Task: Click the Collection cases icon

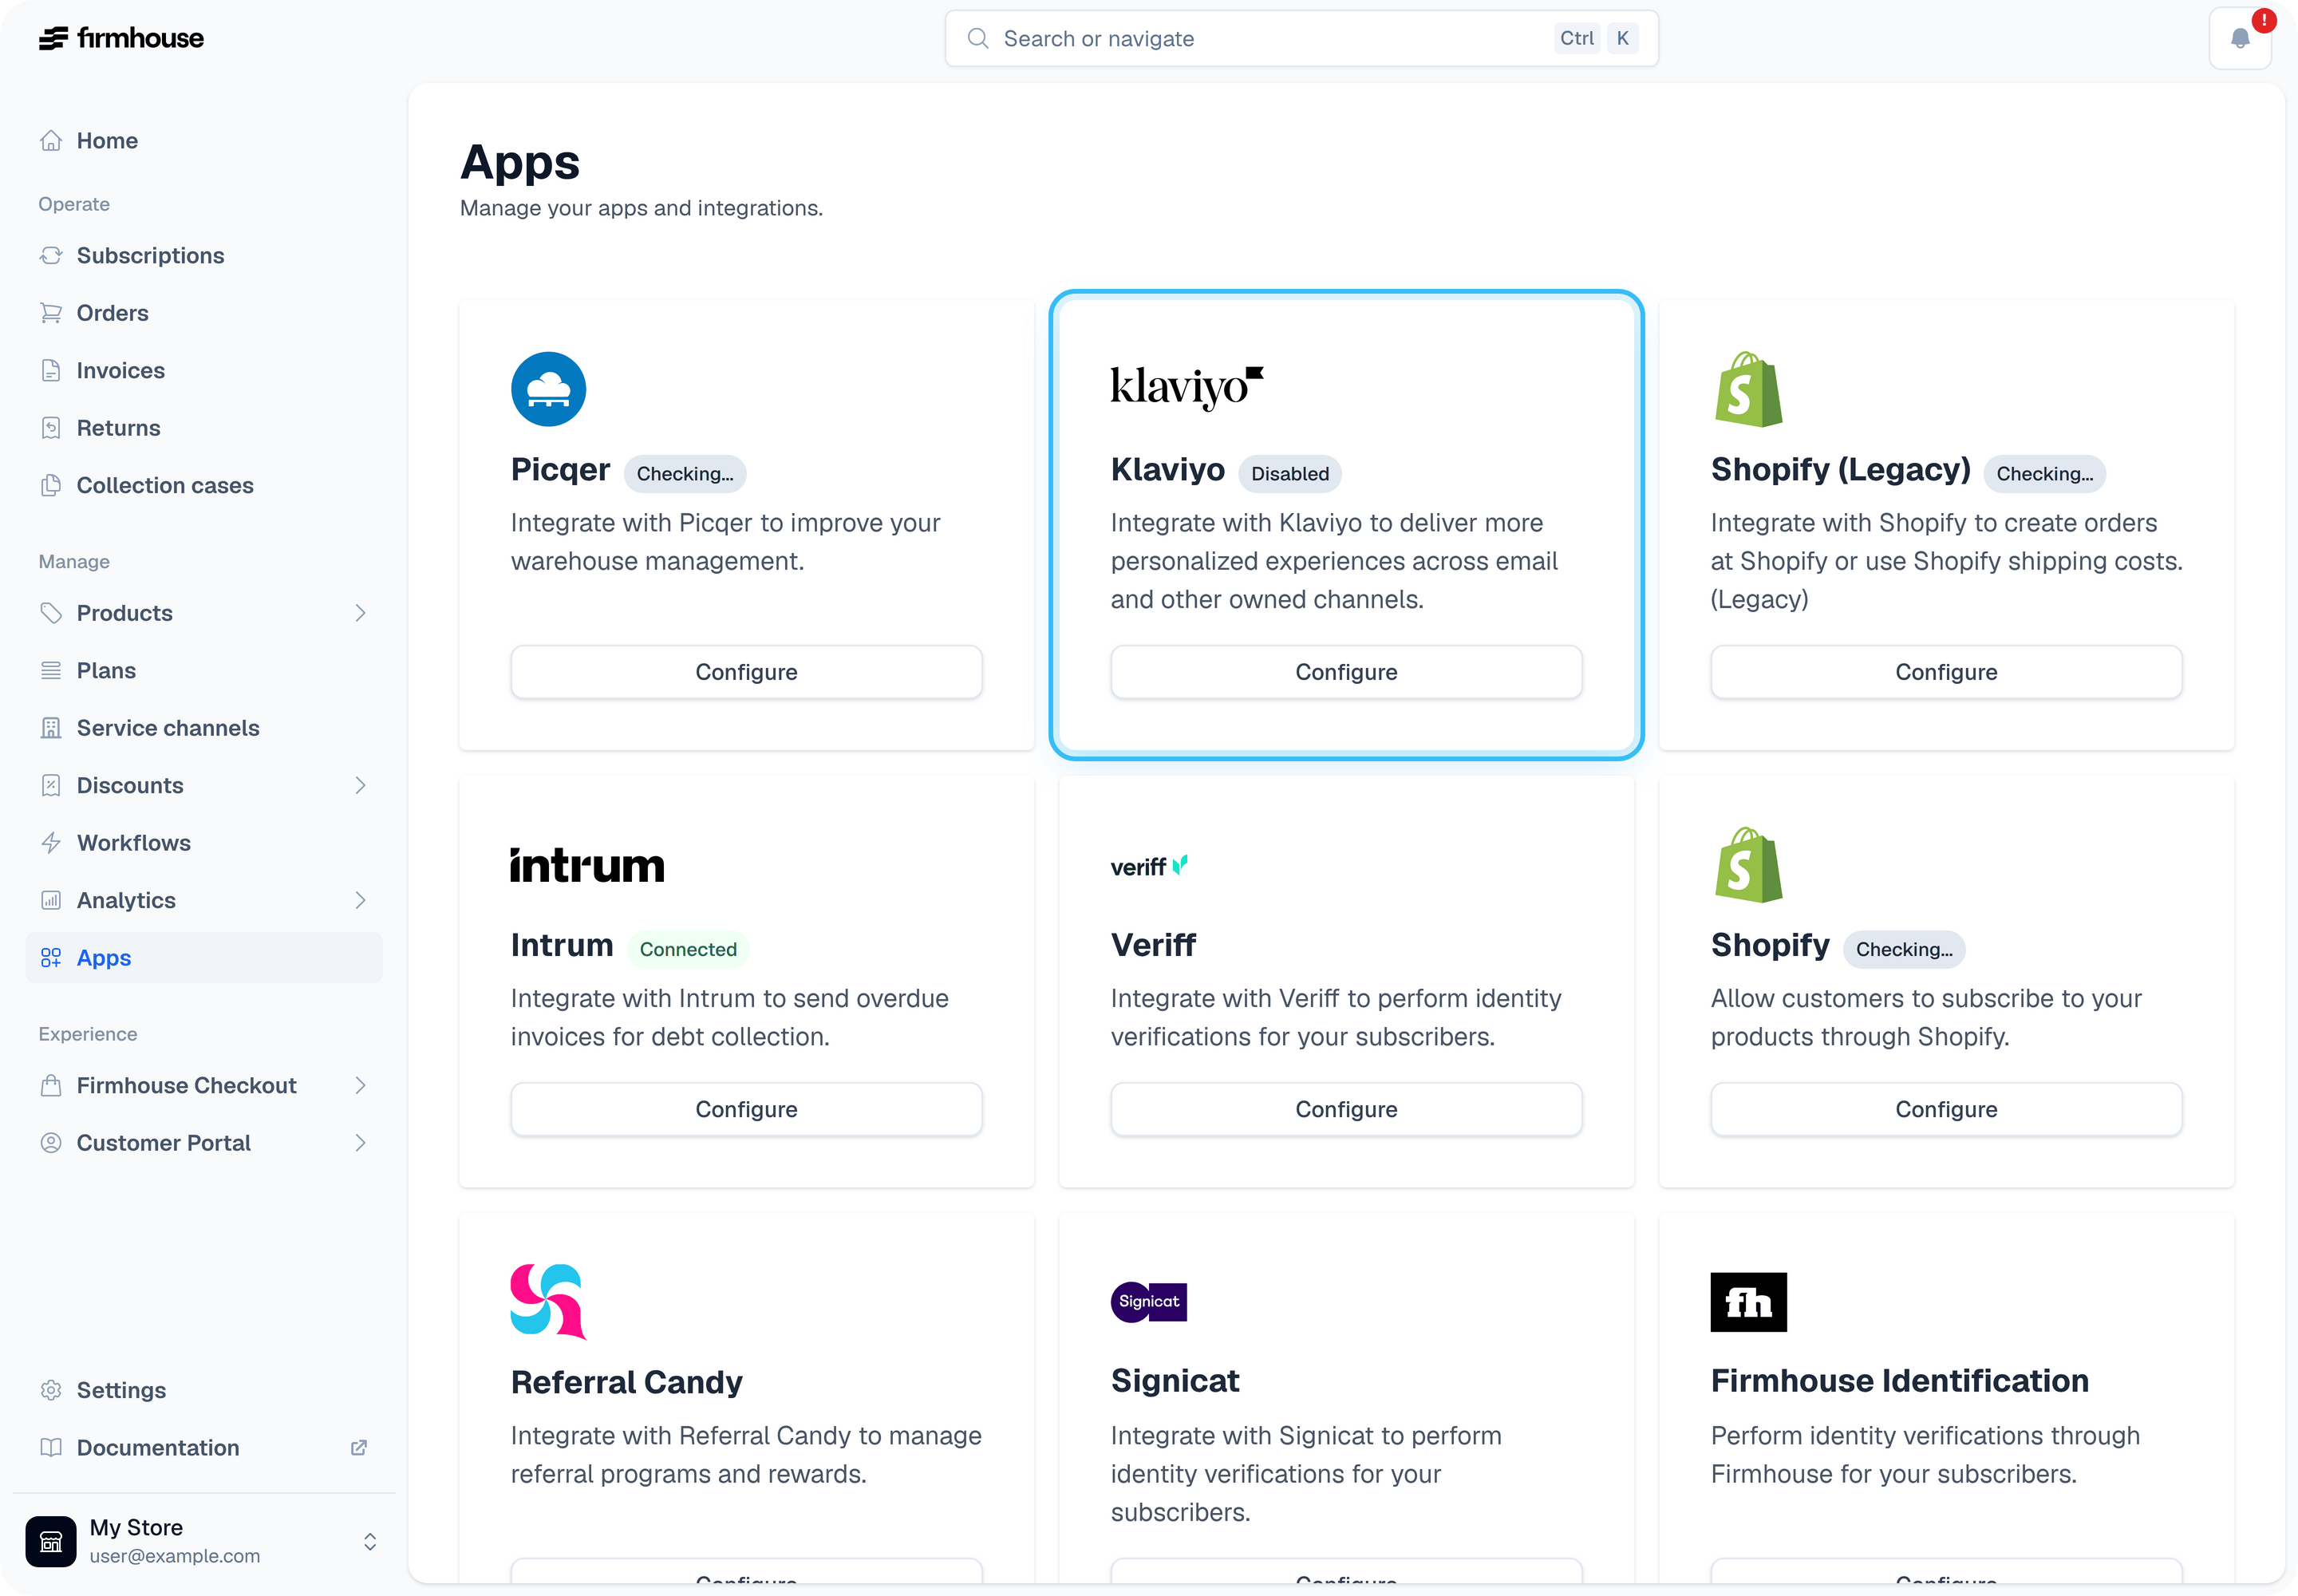Action: coord(51,486)
